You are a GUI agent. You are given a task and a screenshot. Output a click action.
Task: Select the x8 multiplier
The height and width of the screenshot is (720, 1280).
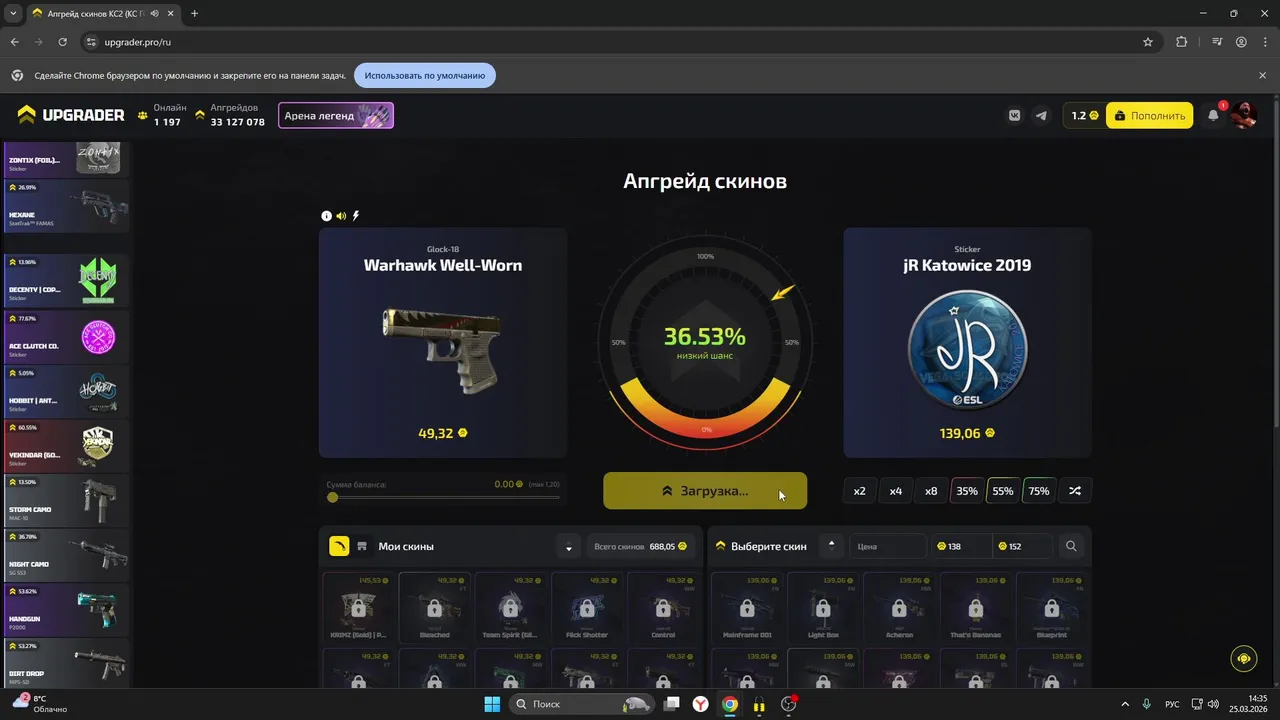[931, 491]
